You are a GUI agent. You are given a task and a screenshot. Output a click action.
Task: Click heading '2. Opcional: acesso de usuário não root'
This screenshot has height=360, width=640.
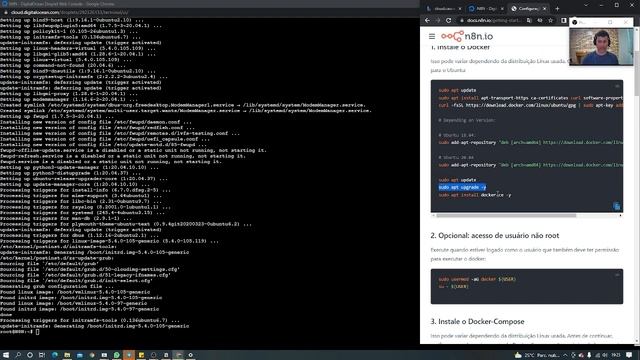click(495, 236)
